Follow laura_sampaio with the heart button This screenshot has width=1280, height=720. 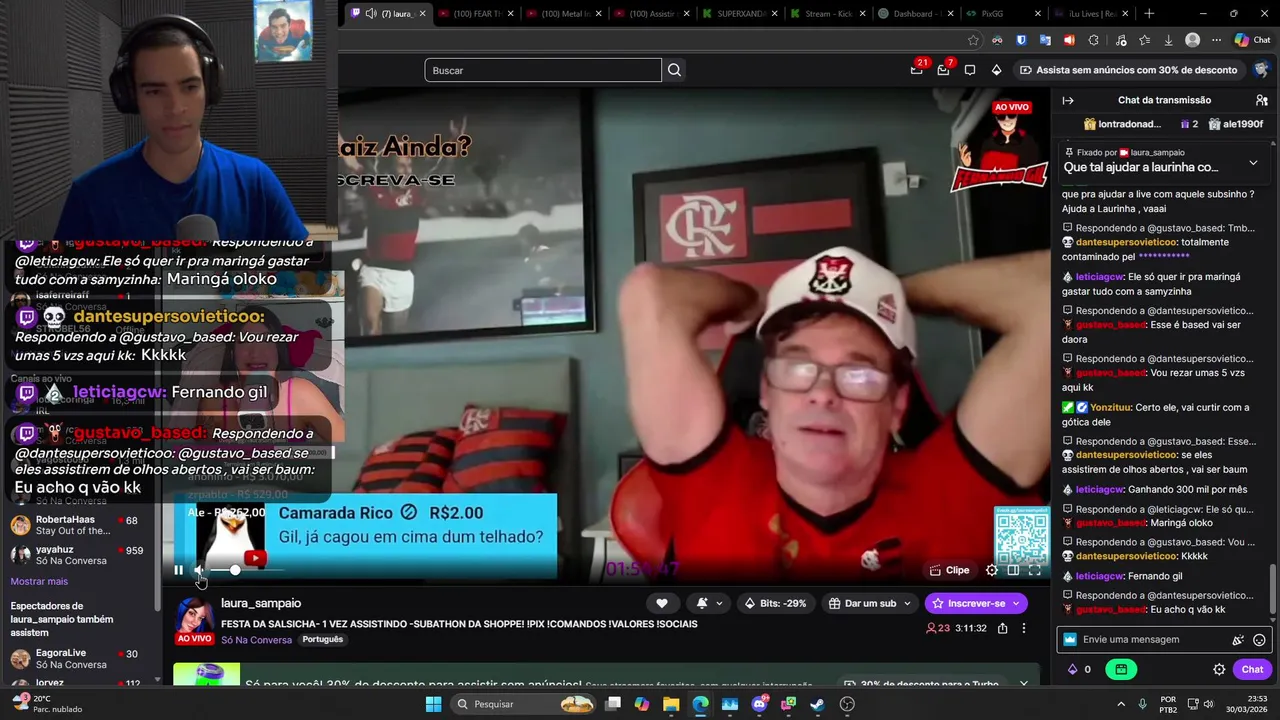pos(662,603)
